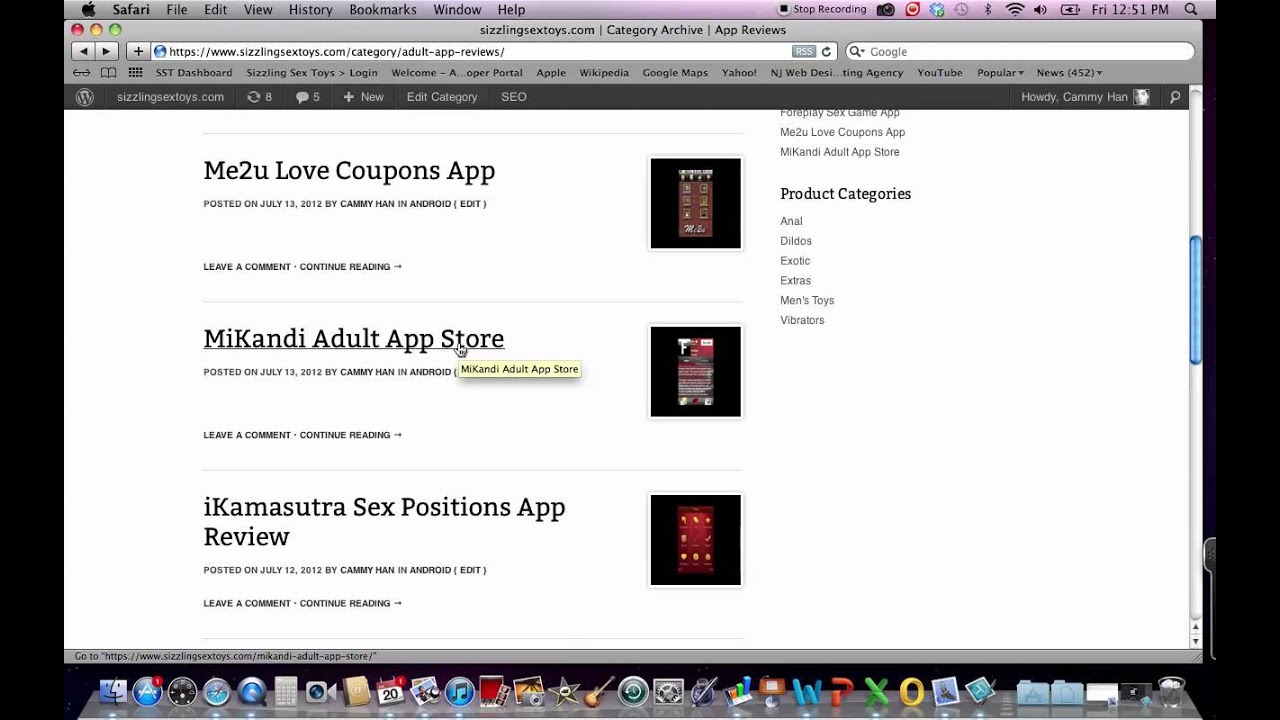Open the Vibrators product category
This screenshot has width=1280, height=720.
[x=802, y=320]
